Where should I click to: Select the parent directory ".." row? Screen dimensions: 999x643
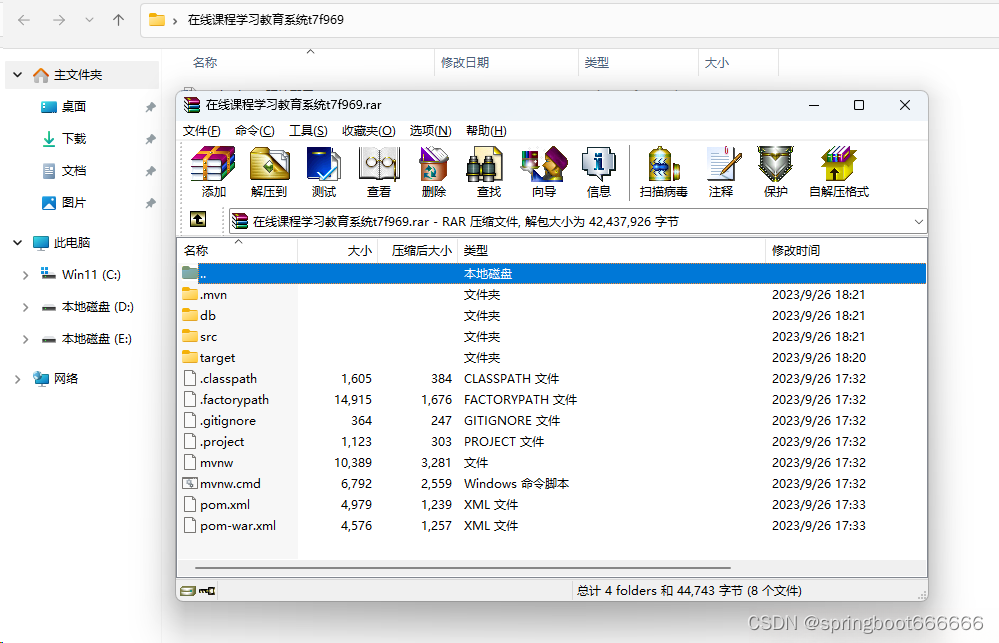552,273
